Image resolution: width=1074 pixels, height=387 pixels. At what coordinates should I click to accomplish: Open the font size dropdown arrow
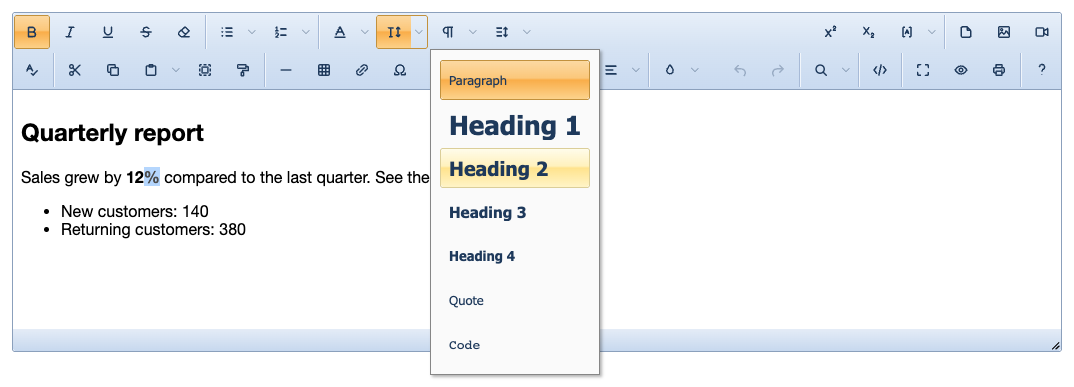pos(419,32)
